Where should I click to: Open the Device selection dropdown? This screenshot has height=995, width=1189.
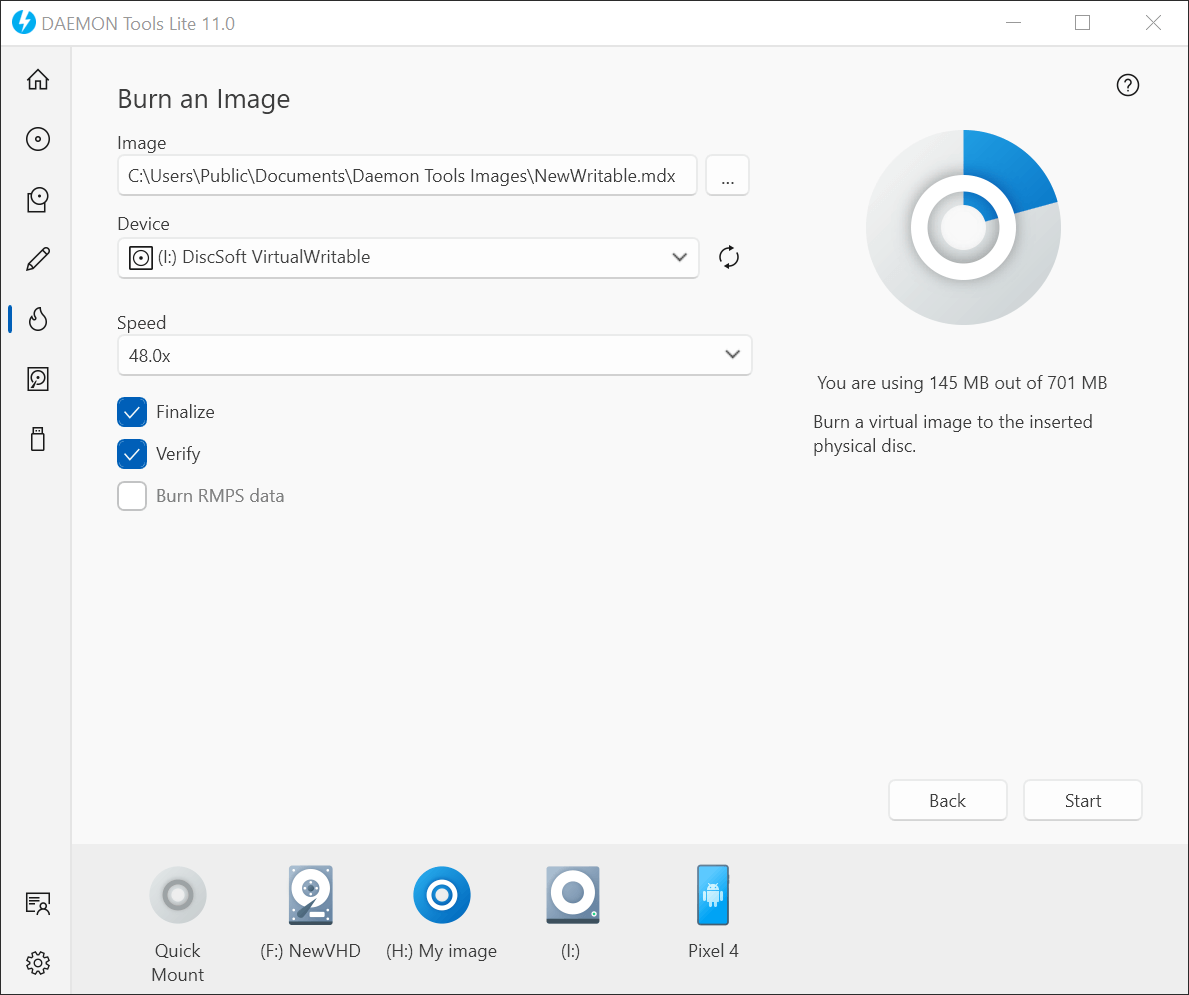pos(680,257)
